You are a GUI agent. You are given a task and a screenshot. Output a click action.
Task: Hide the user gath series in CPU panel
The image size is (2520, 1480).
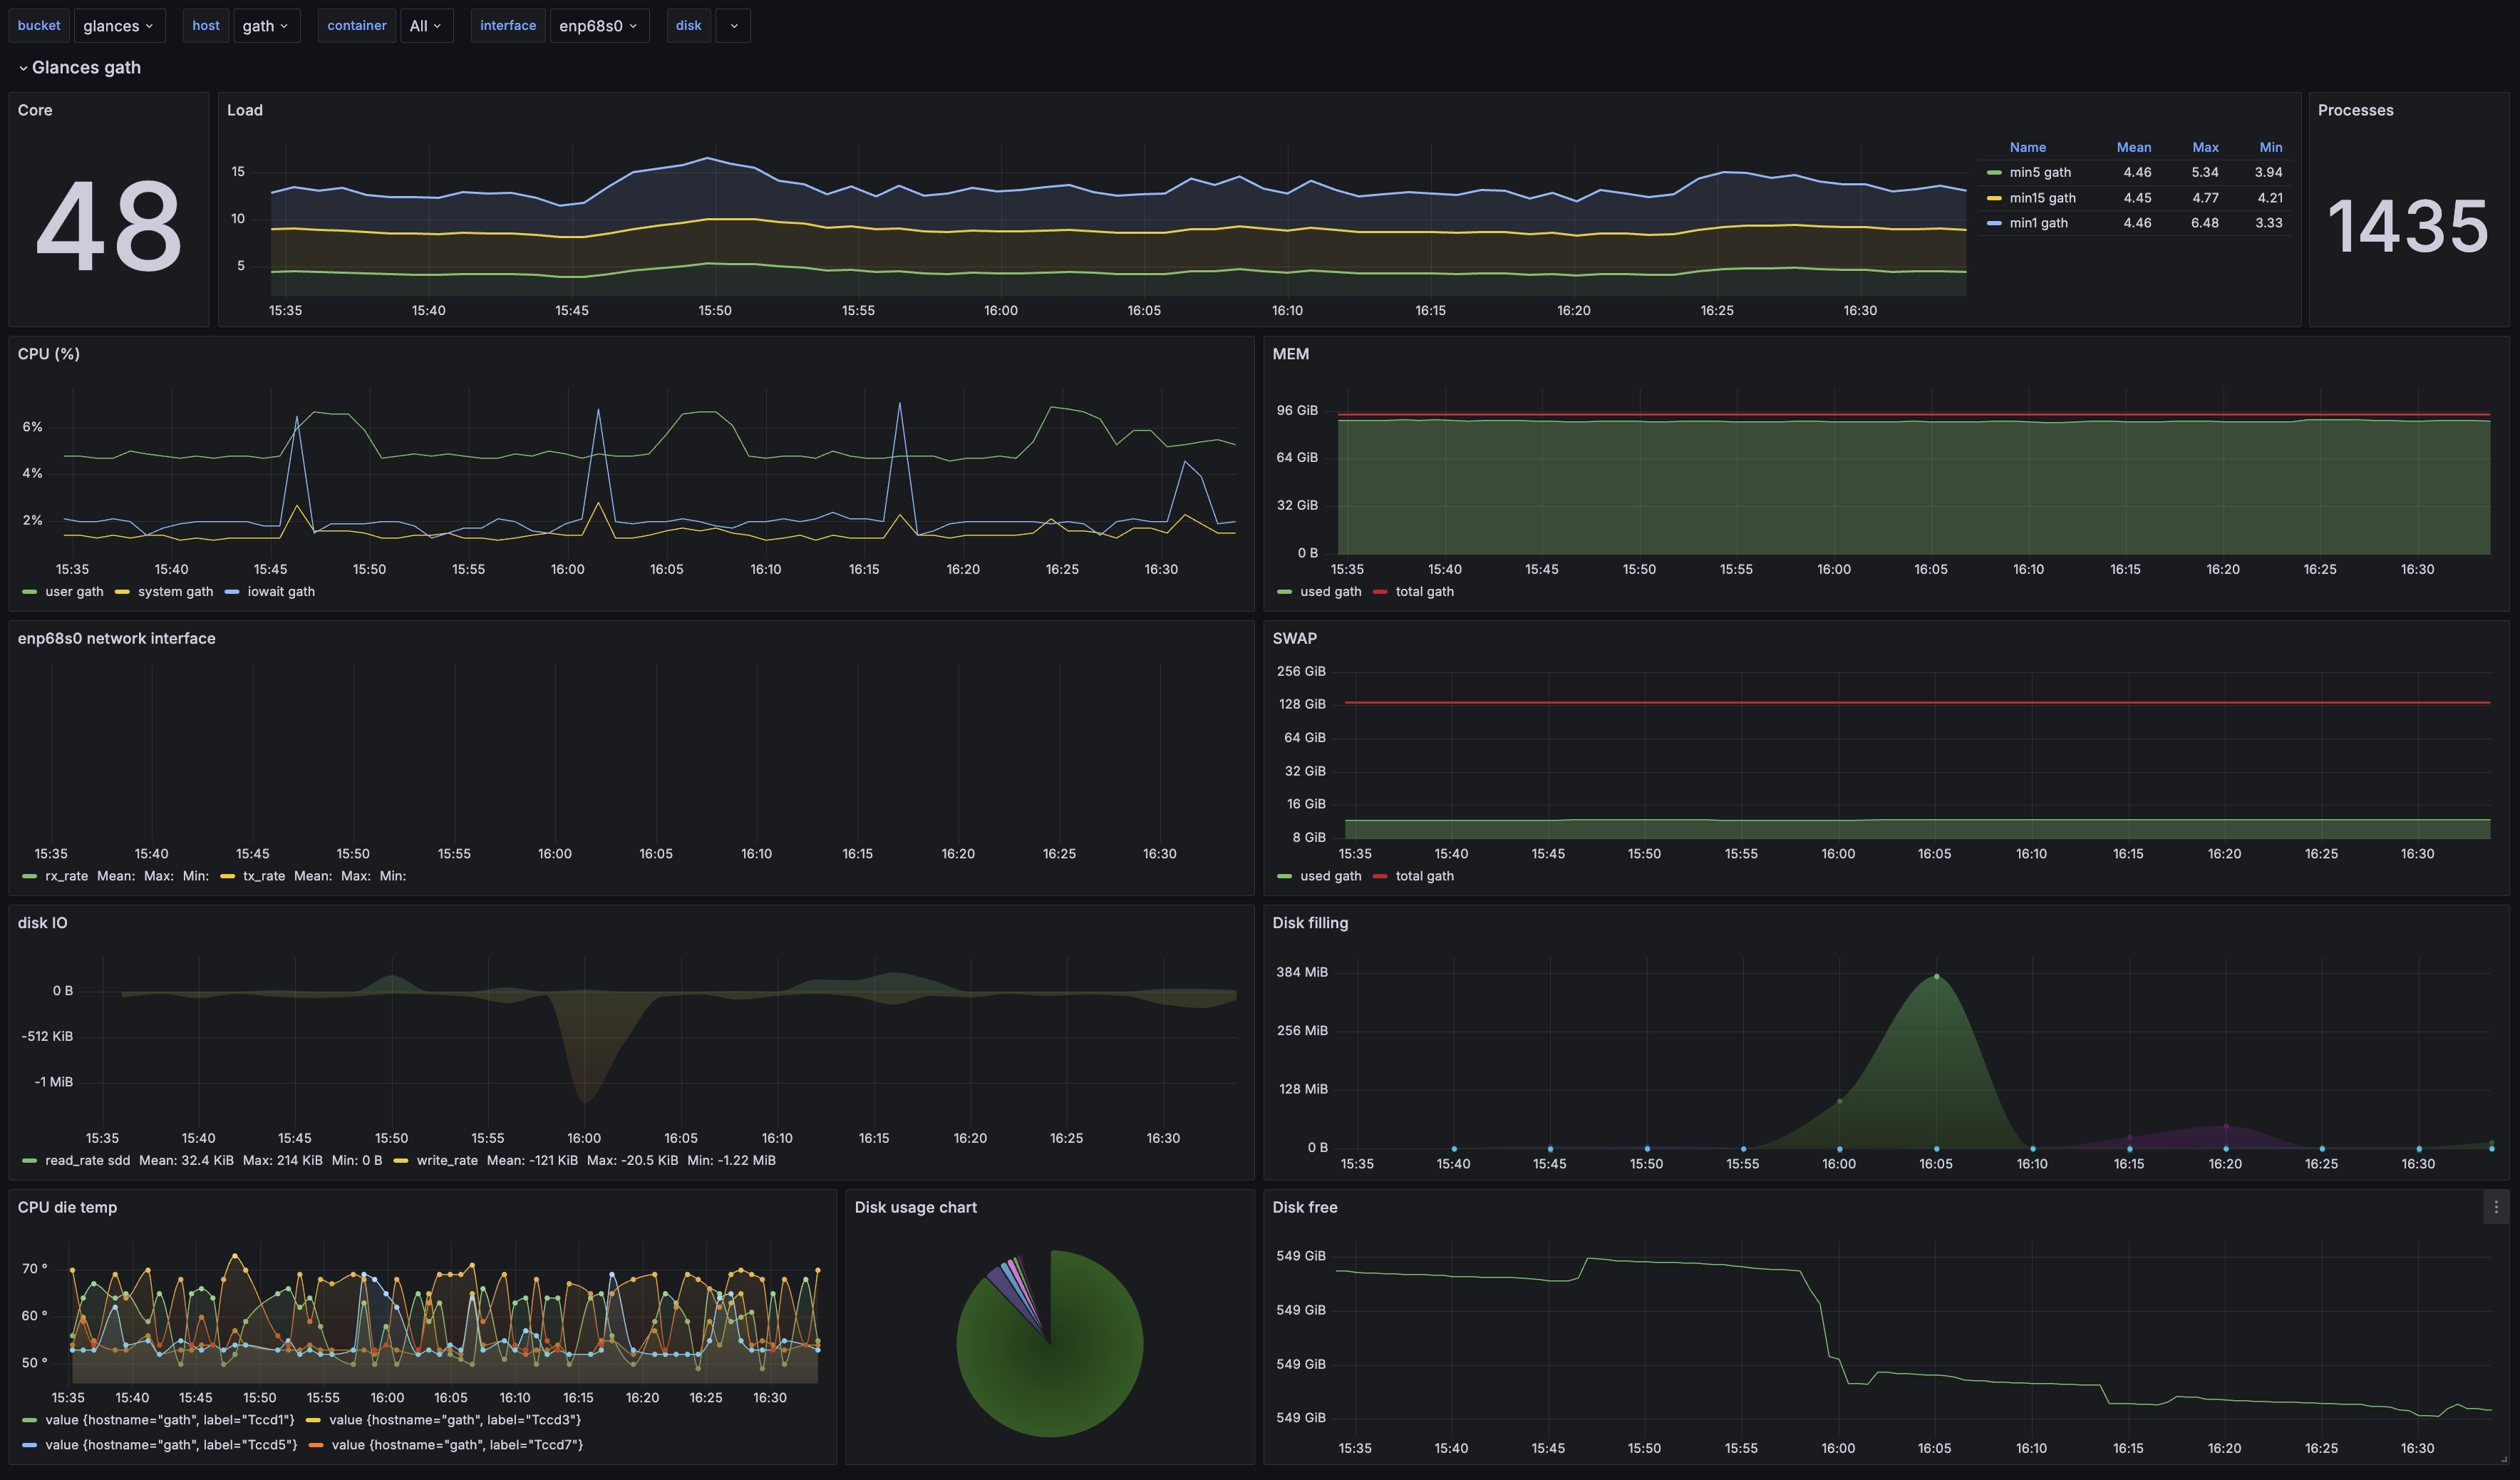coord(74,592)
